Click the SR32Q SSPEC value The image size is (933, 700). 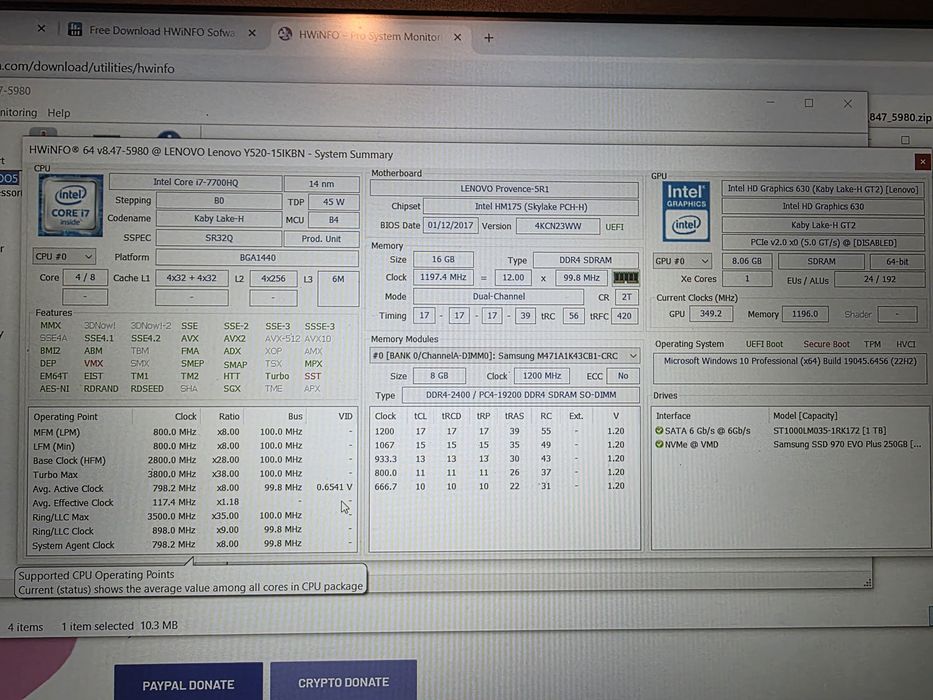click(x=218, y=238)
